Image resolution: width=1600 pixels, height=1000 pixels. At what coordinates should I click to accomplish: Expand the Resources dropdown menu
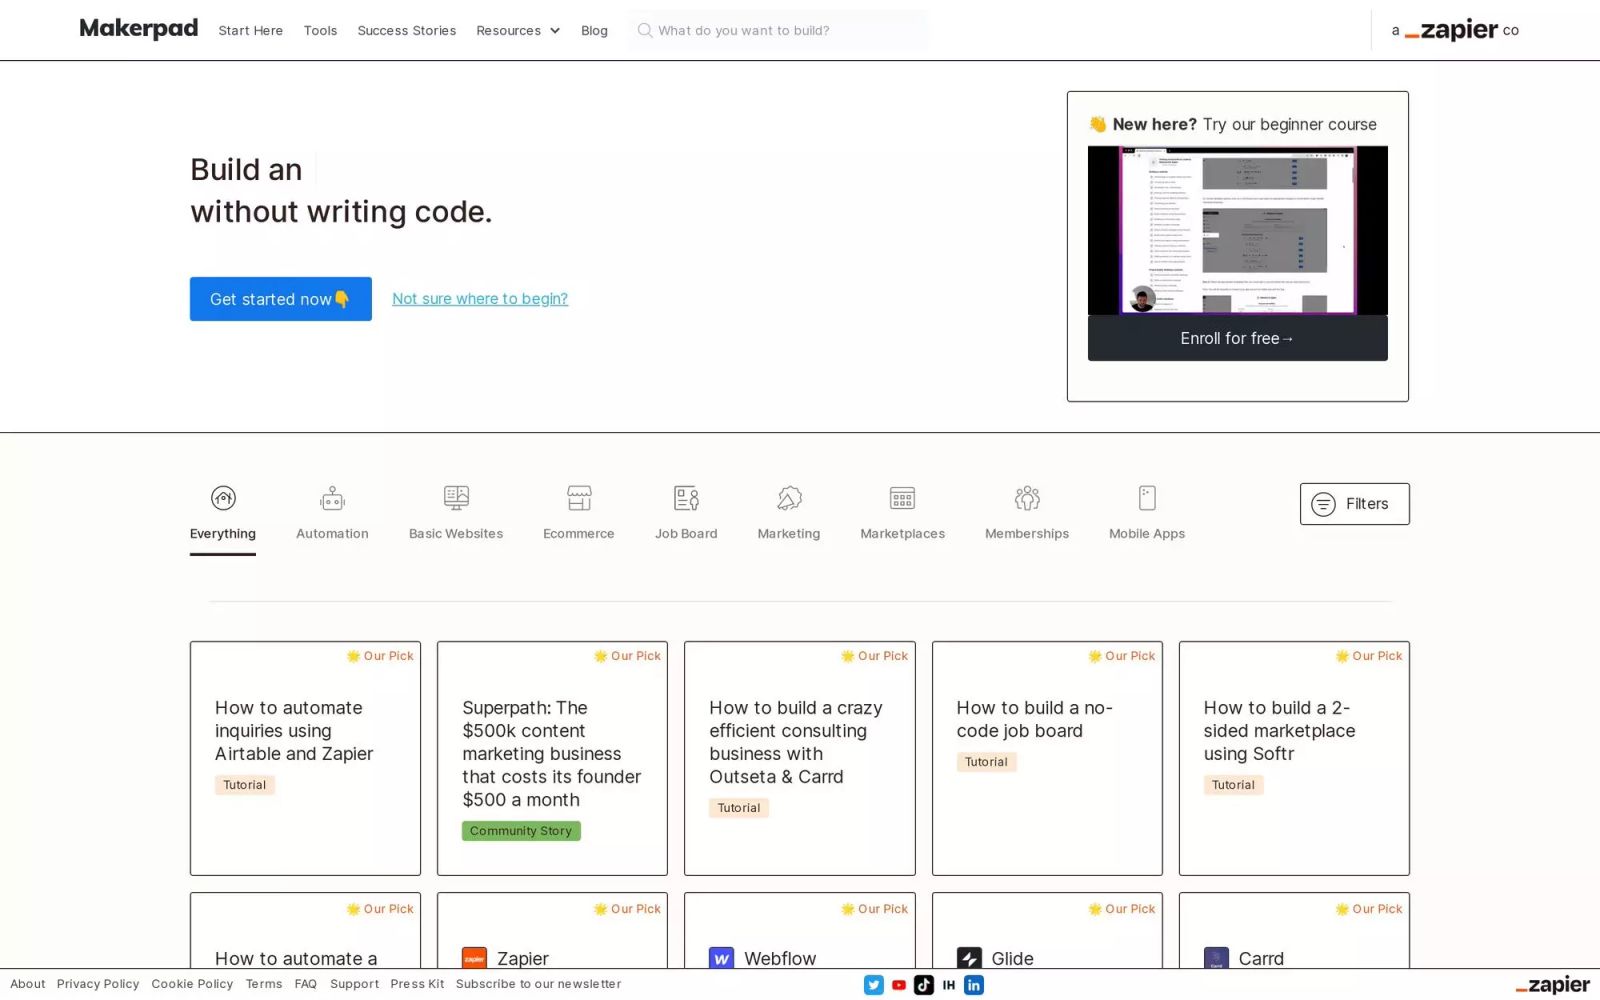[x=518, y=31]
